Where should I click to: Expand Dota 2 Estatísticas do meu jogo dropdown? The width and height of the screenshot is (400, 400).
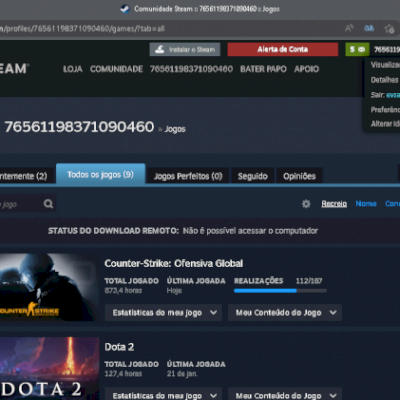[163, 394]
